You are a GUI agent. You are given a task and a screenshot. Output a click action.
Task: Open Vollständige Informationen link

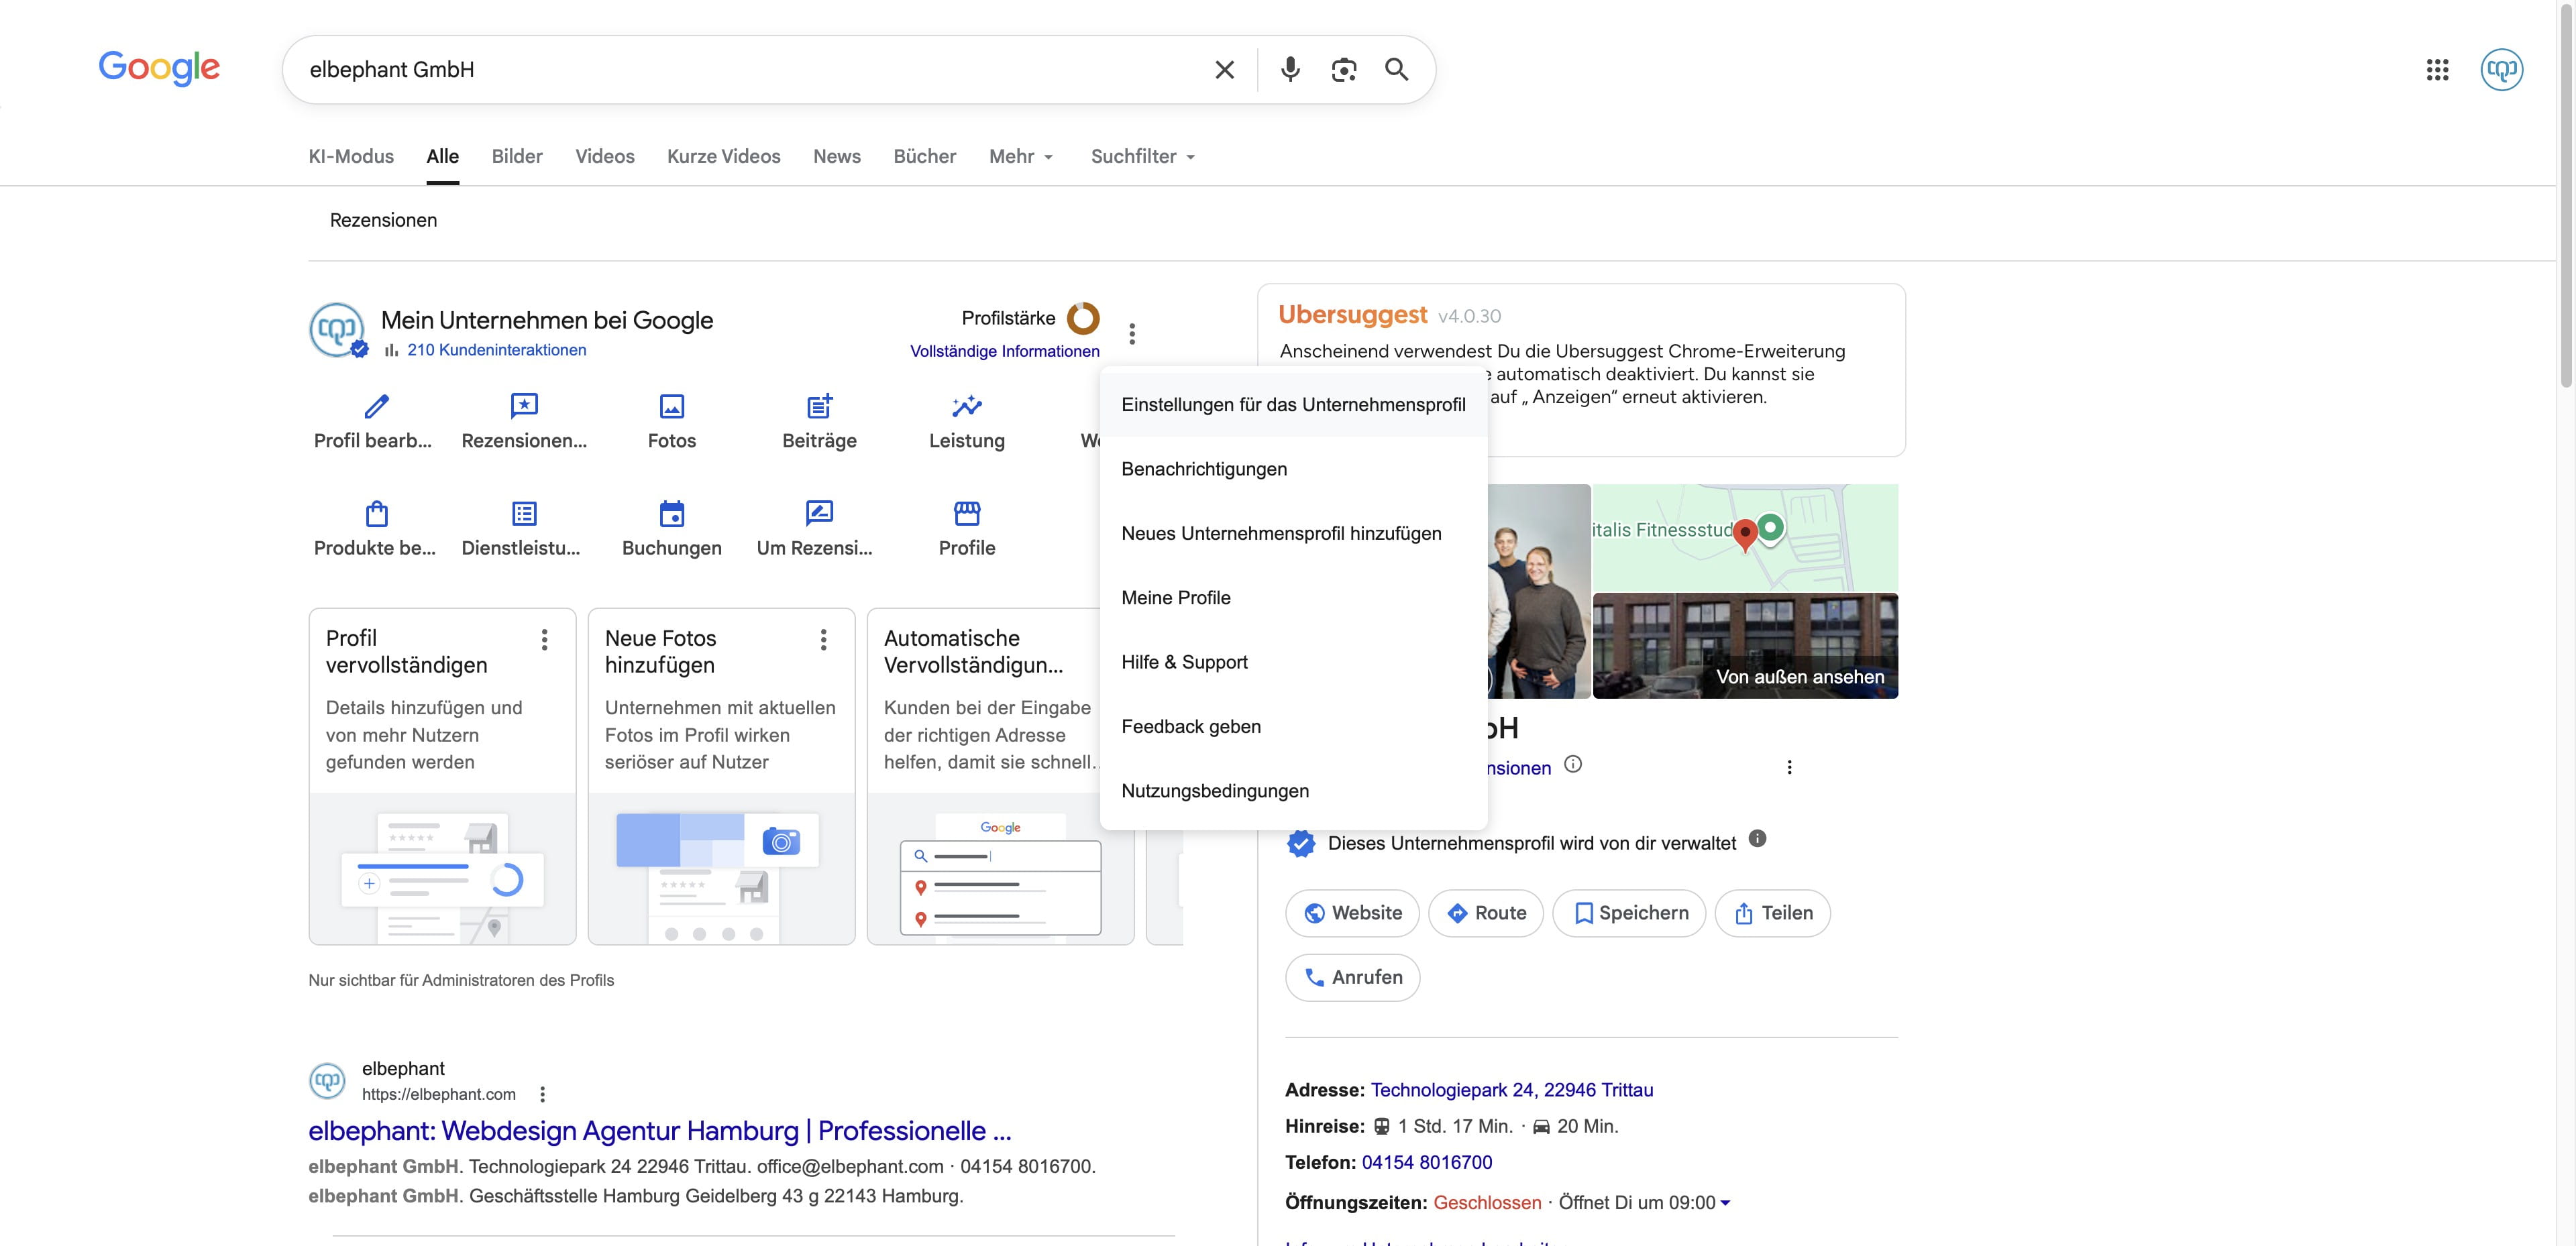1004,351
